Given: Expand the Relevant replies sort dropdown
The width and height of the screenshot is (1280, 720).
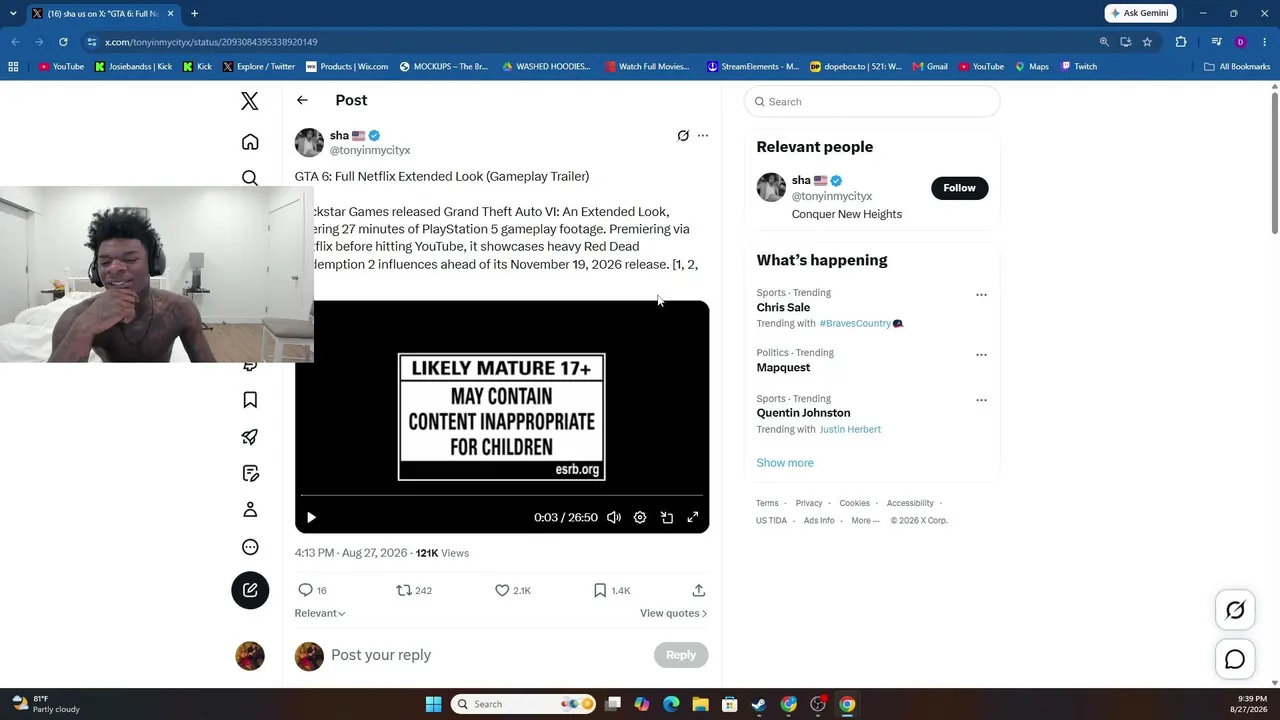Looking at the screenshot, I should click(x=320, y=613).
